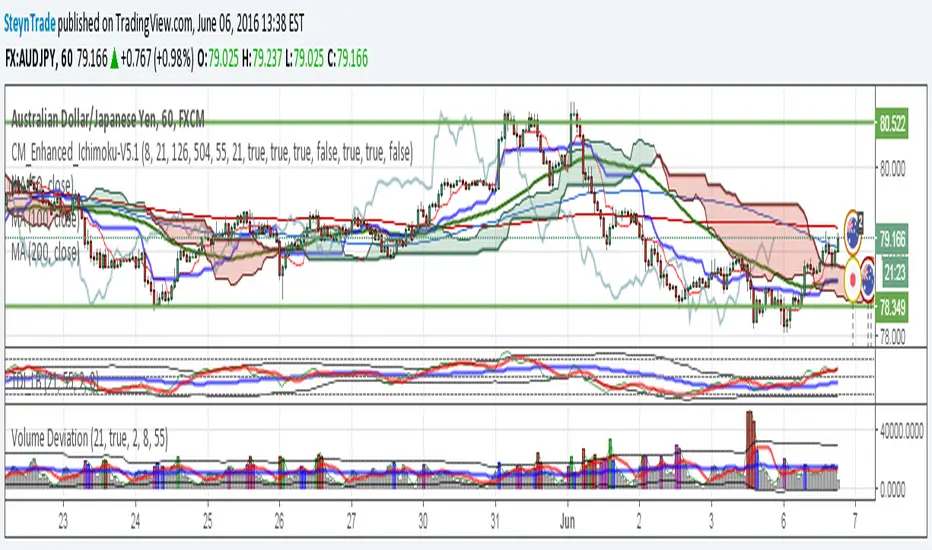
Task: Select the FX:AUDJPY, 60 symbol text
Action: (x=39, y=59)
